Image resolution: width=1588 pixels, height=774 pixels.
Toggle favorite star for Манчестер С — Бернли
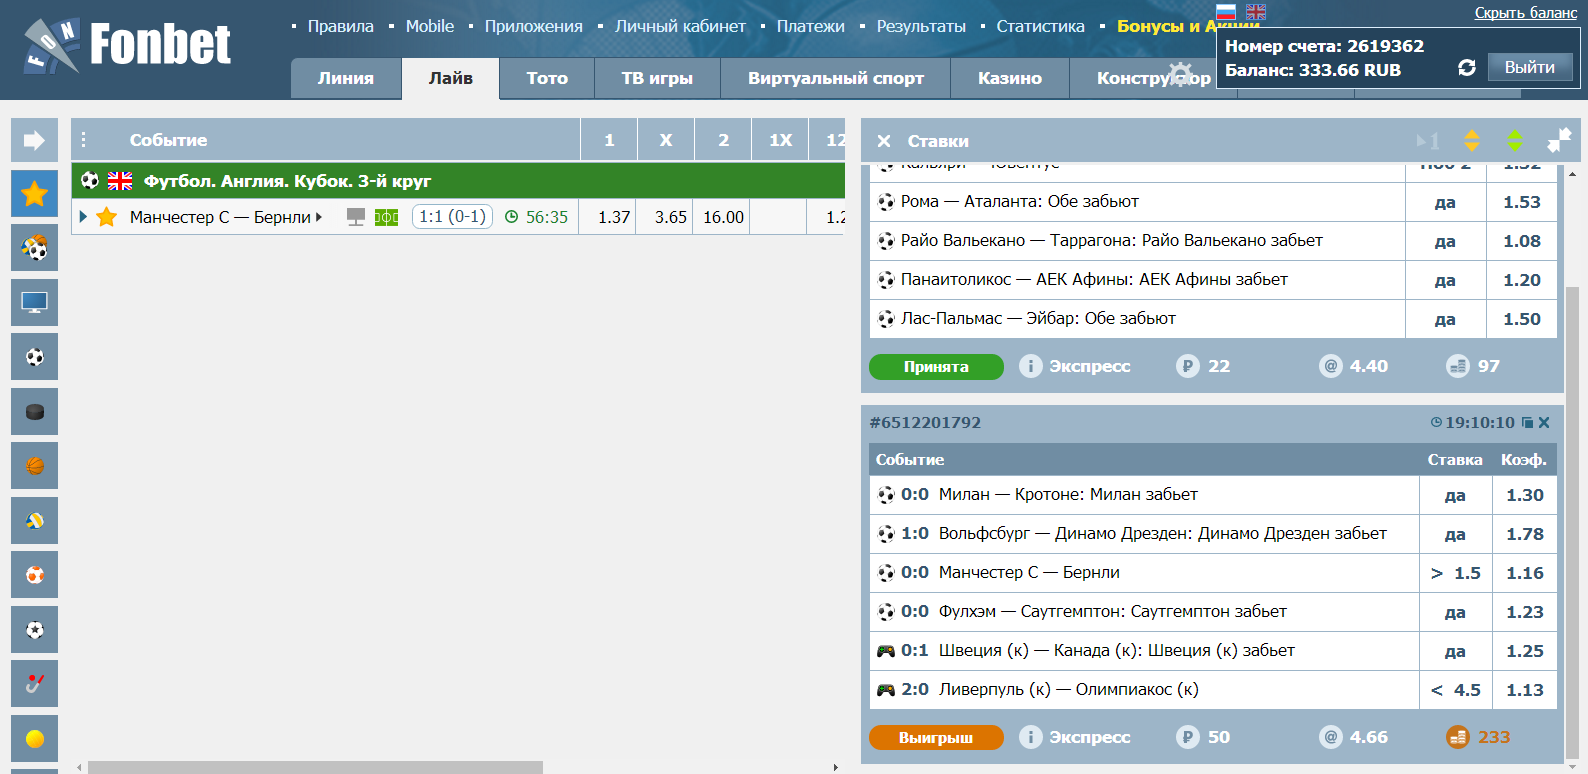107,217
